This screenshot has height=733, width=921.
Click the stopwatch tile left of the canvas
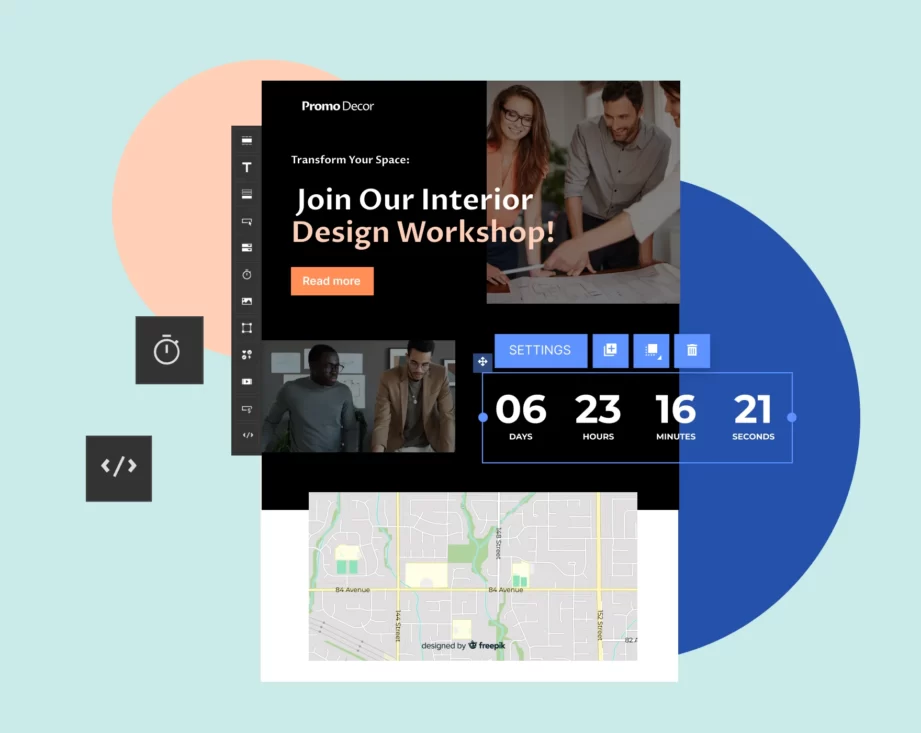click(168, 351)
